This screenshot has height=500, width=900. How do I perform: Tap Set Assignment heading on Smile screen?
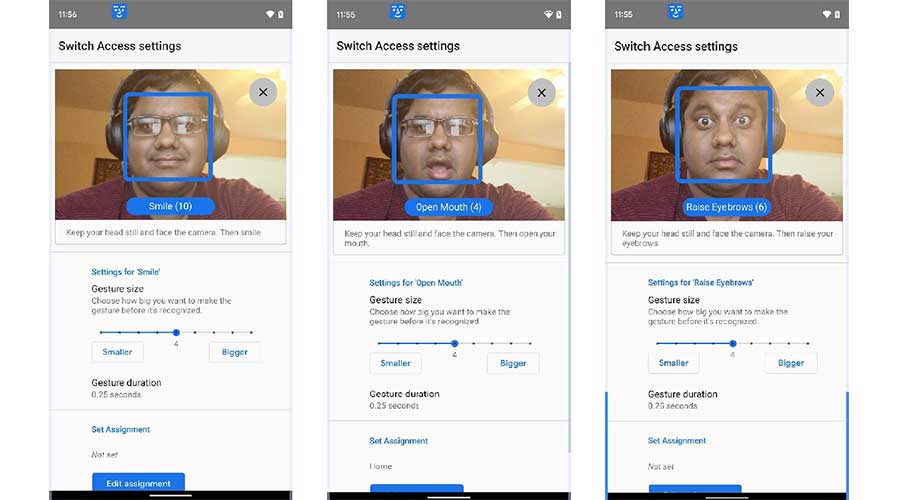(121, 429)
